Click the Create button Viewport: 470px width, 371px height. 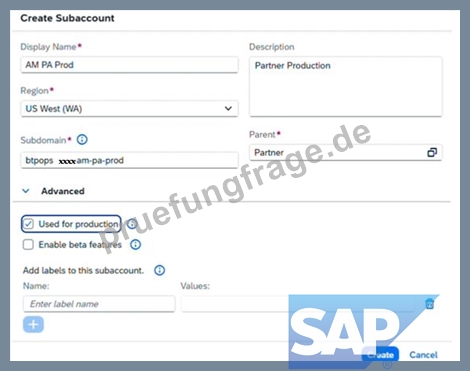(380, 355)
